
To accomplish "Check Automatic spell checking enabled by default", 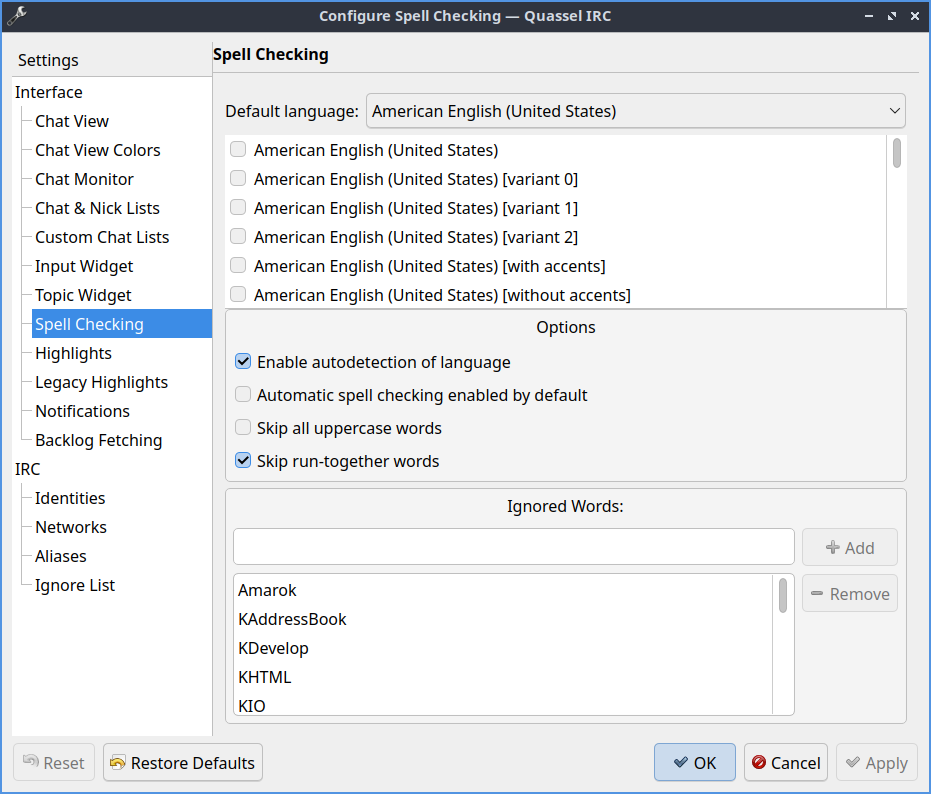I will (x=243, y=395).
